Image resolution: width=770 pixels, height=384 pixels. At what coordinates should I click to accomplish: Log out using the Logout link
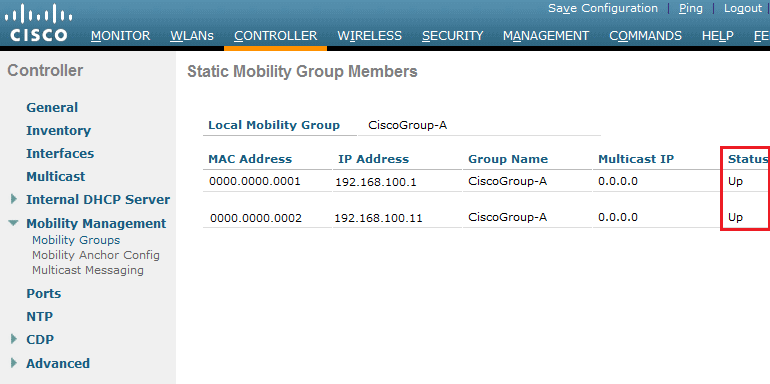click(742, 8)
